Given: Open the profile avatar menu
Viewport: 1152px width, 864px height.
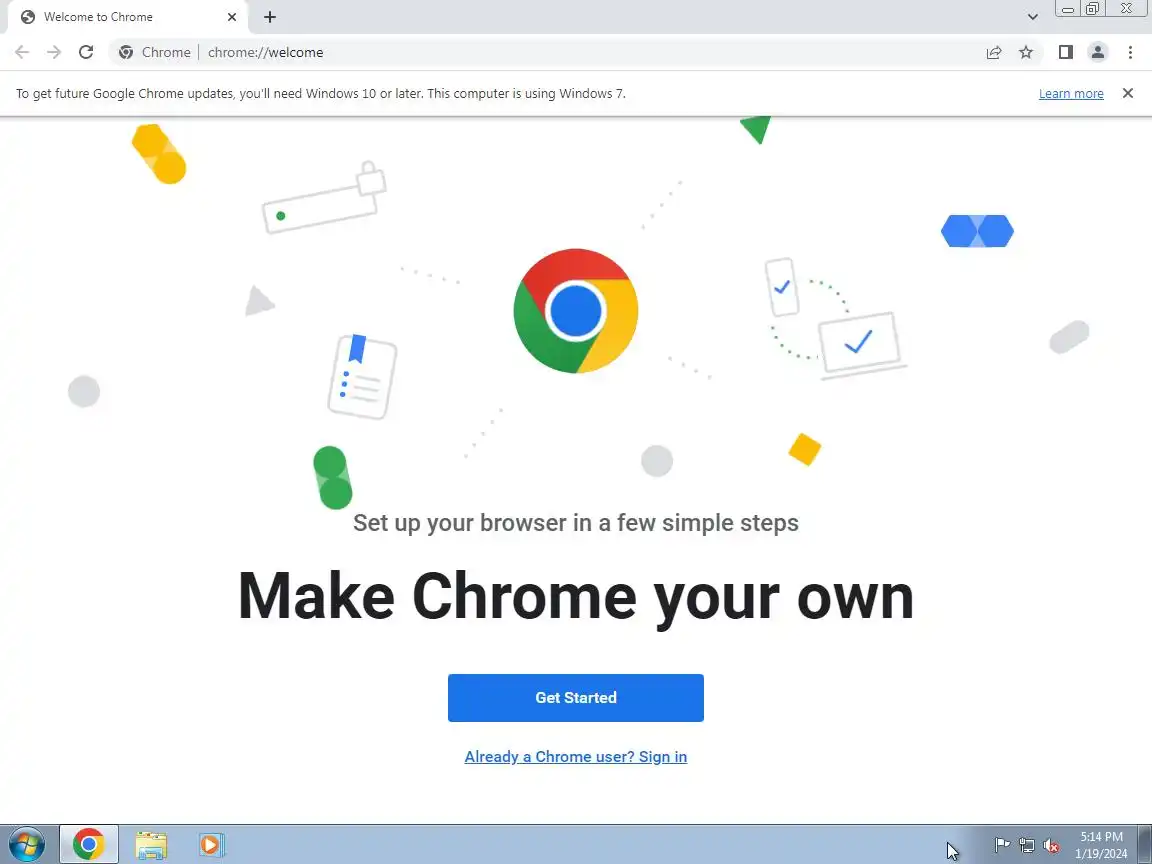Looking at the screenshot, I should click(x=1098, y=52).
